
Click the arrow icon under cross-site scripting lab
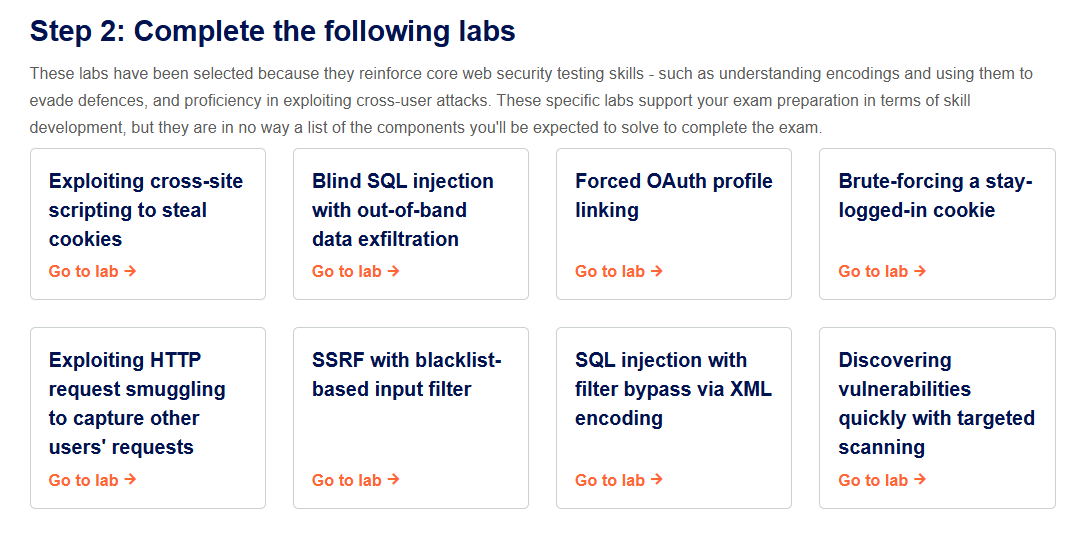point(130,271)
